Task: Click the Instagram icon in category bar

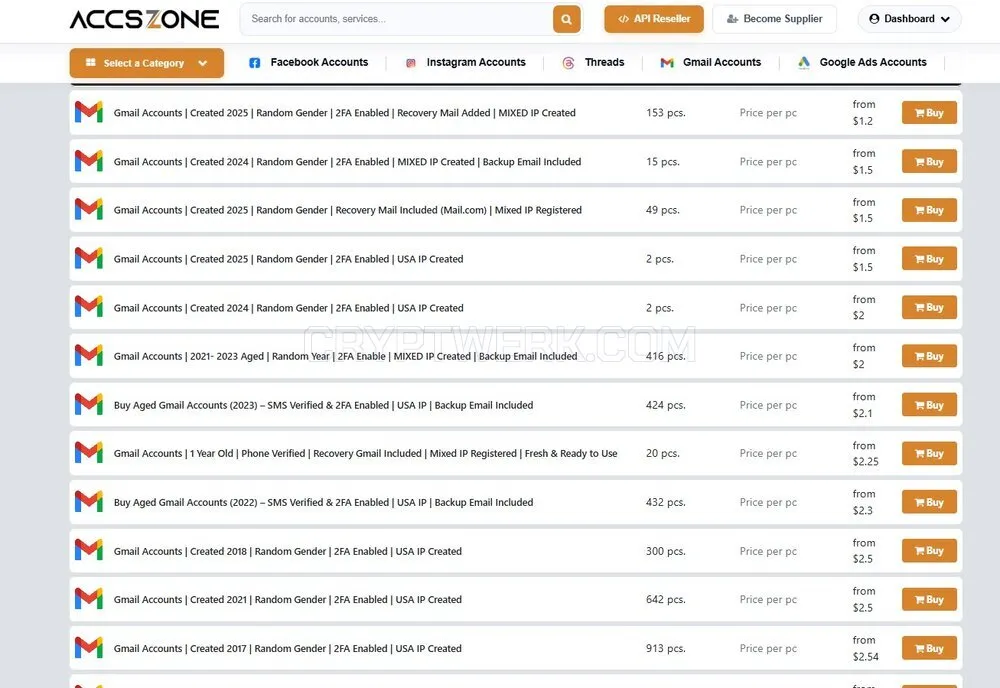Action: point(411,62)
